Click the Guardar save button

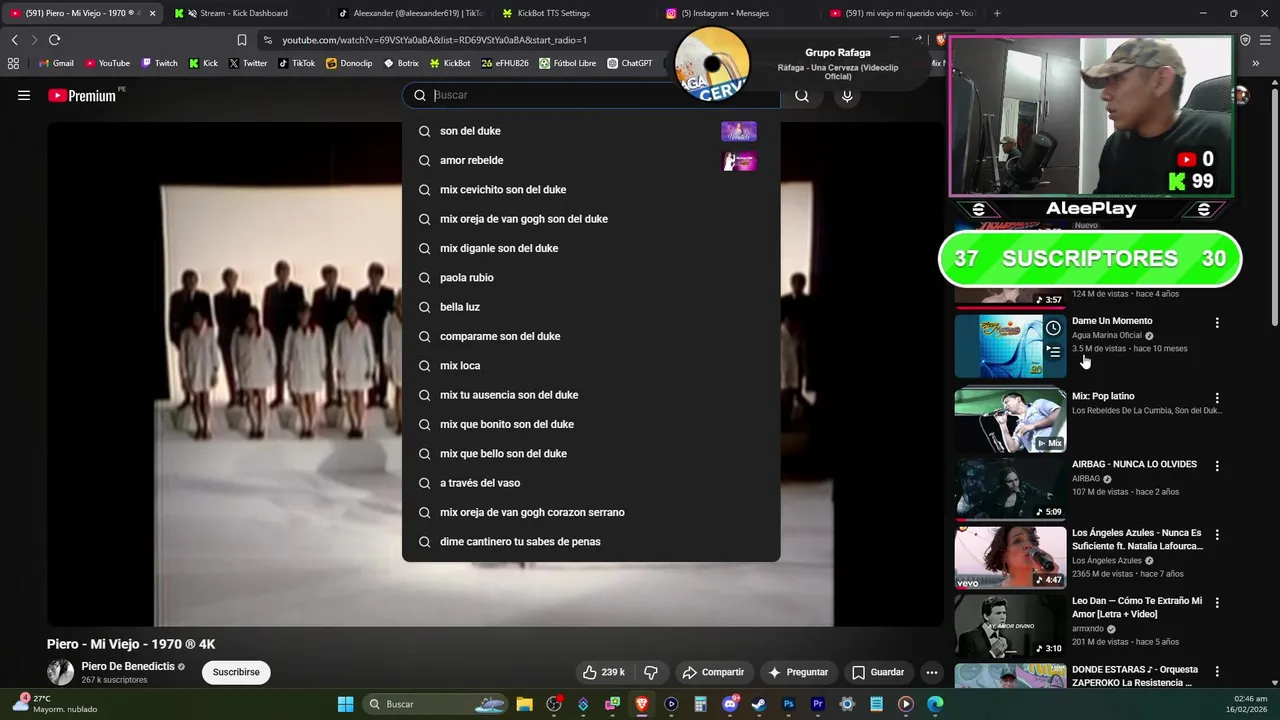877,672
